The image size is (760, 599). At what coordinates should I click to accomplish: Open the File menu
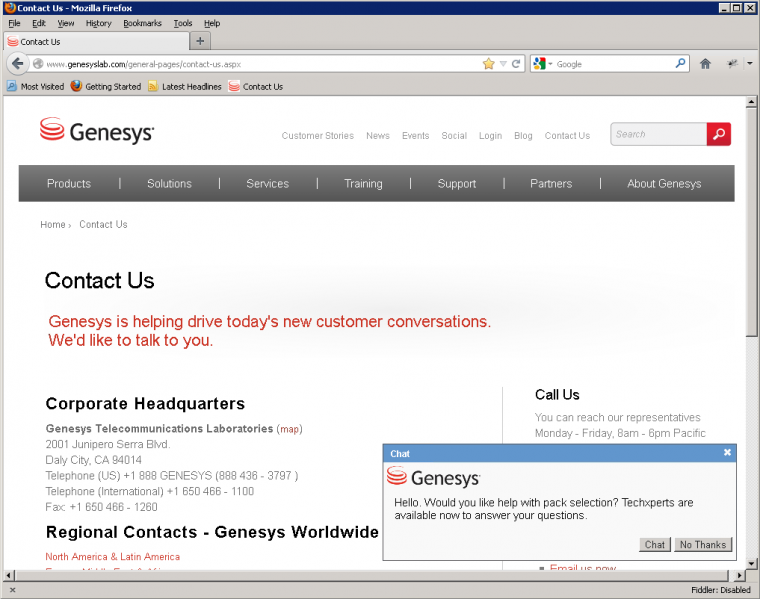point(15,23)
